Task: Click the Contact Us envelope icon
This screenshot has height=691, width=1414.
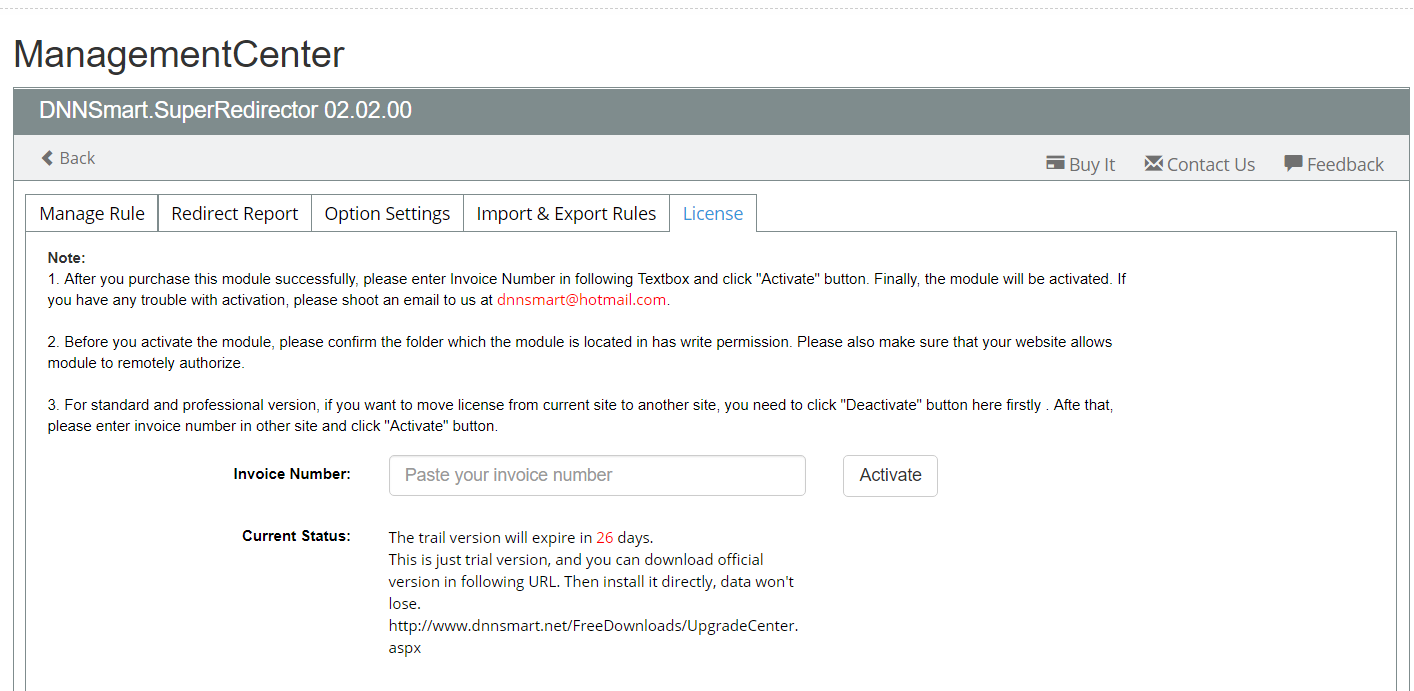Action: pos(1153,163)
